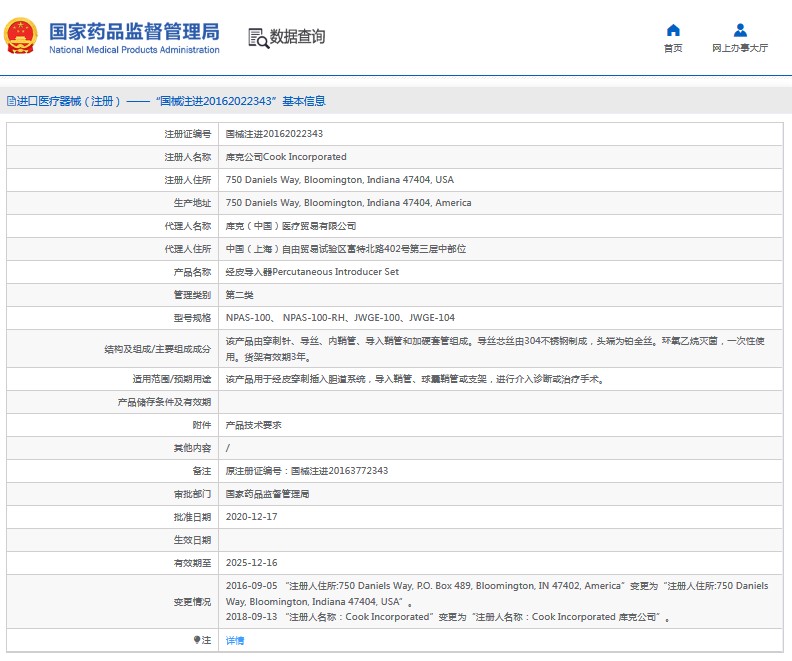
Task: Select remark original number 国械注进20163772343
Action: 307,471
